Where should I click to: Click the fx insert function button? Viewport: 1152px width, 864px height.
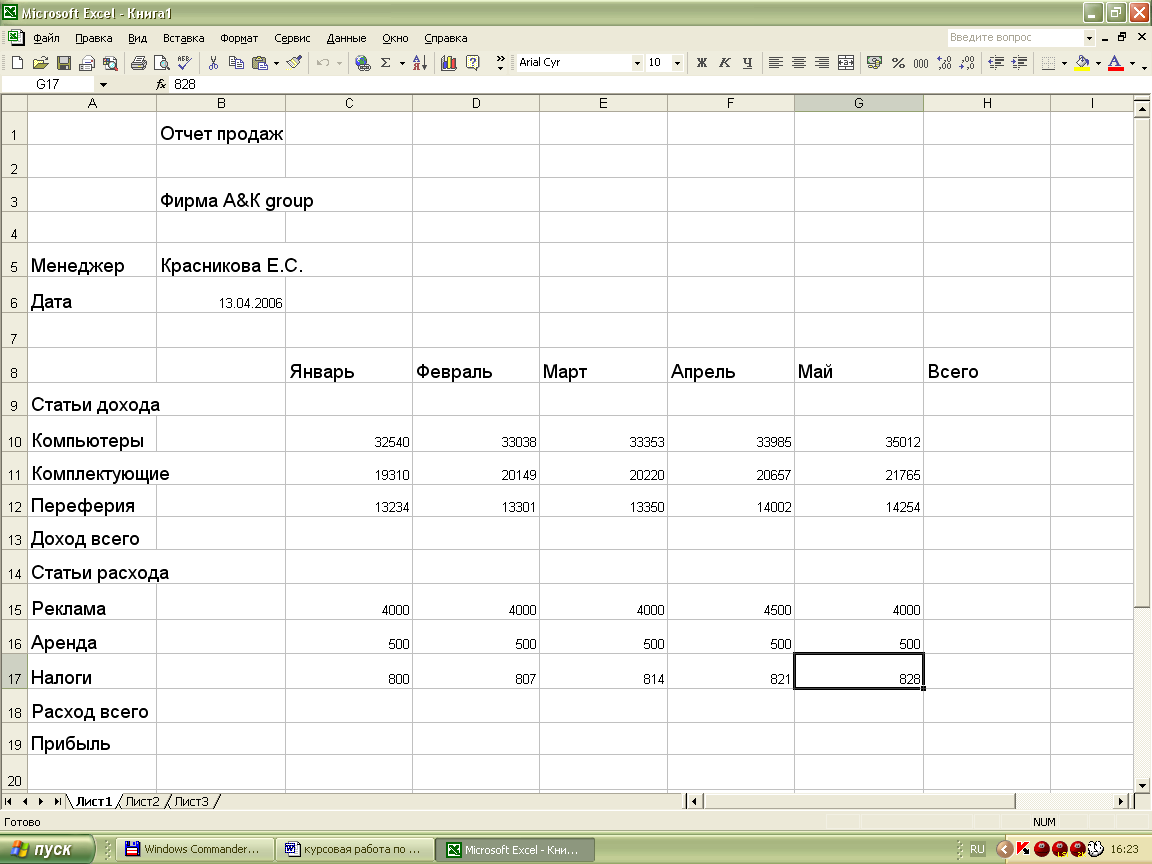pyautogui.click(x=161, y=84)
